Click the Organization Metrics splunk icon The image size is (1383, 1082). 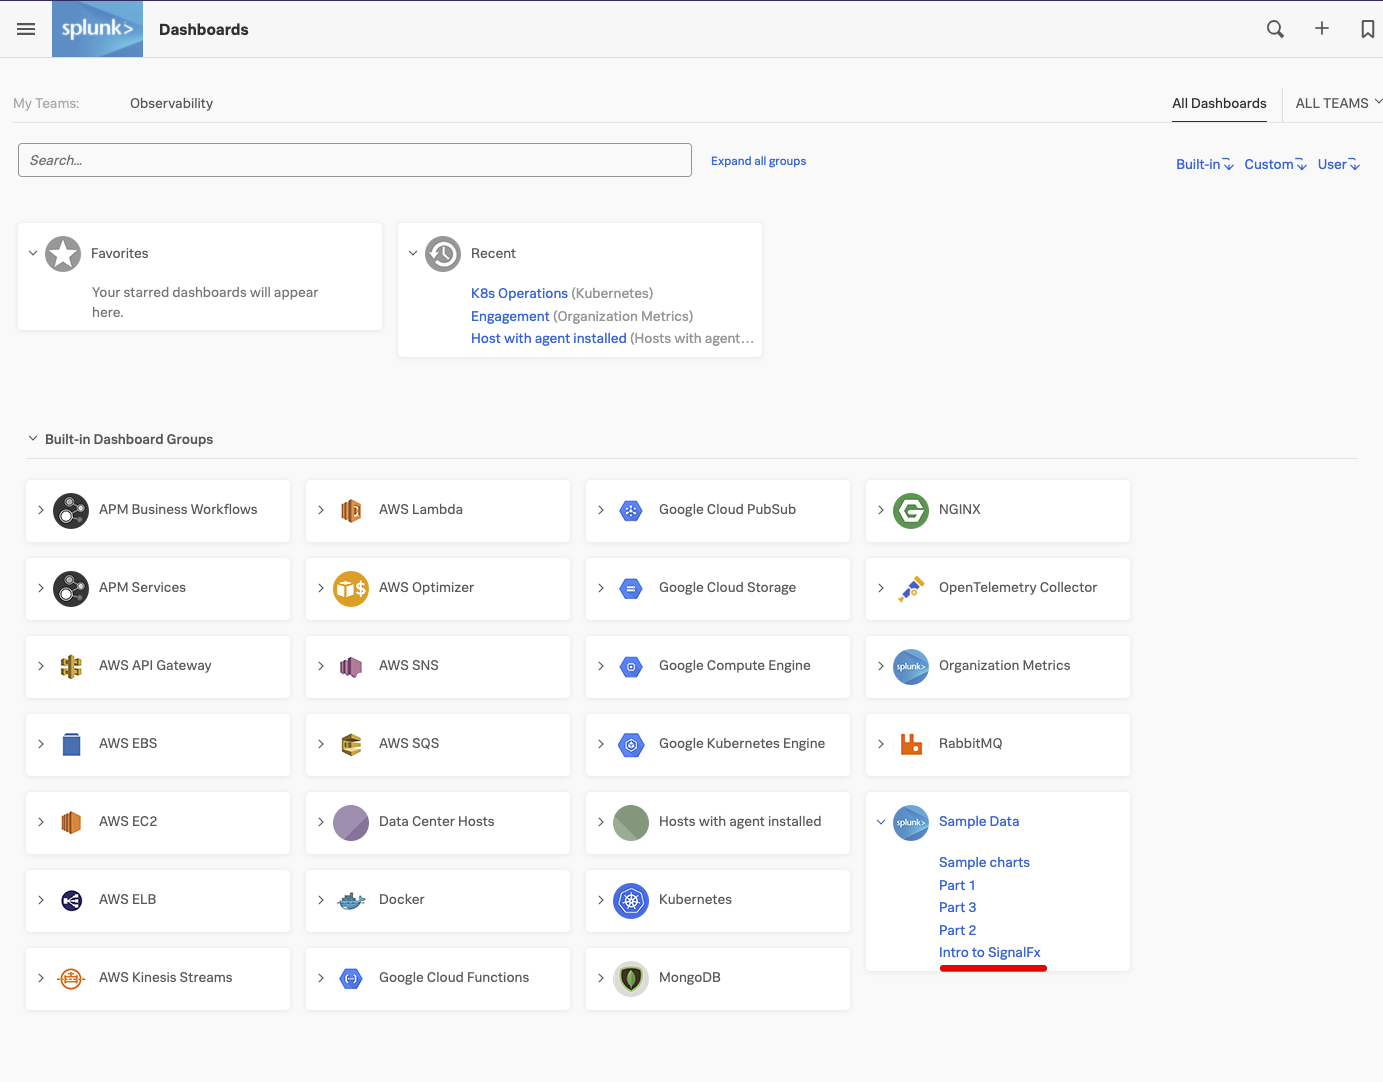[x=911, y=667]
